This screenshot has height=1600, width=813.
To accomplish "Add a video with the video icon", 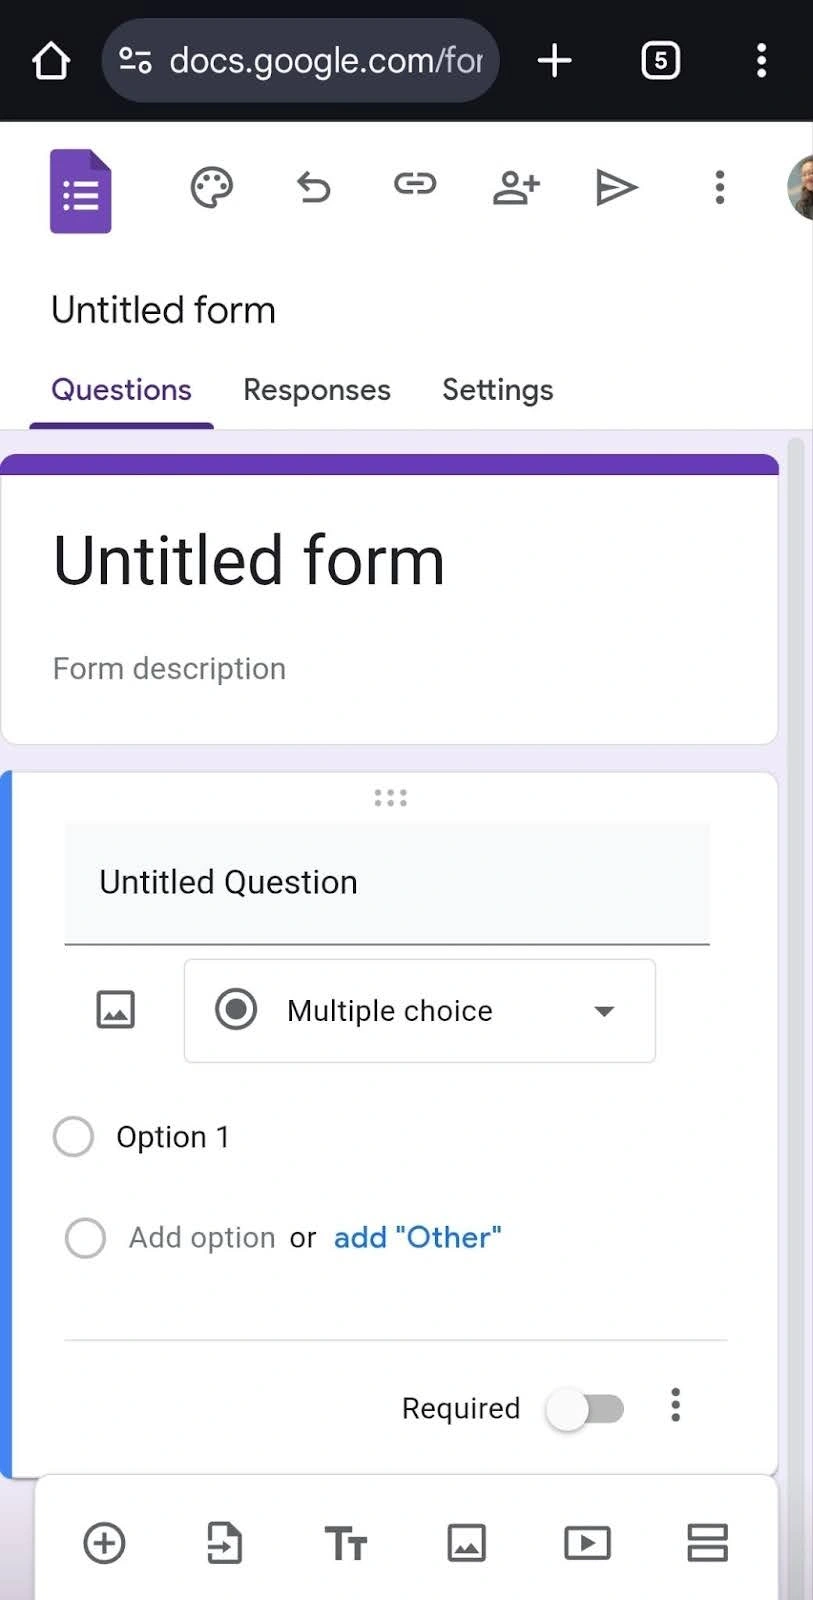I will 587,1543.
